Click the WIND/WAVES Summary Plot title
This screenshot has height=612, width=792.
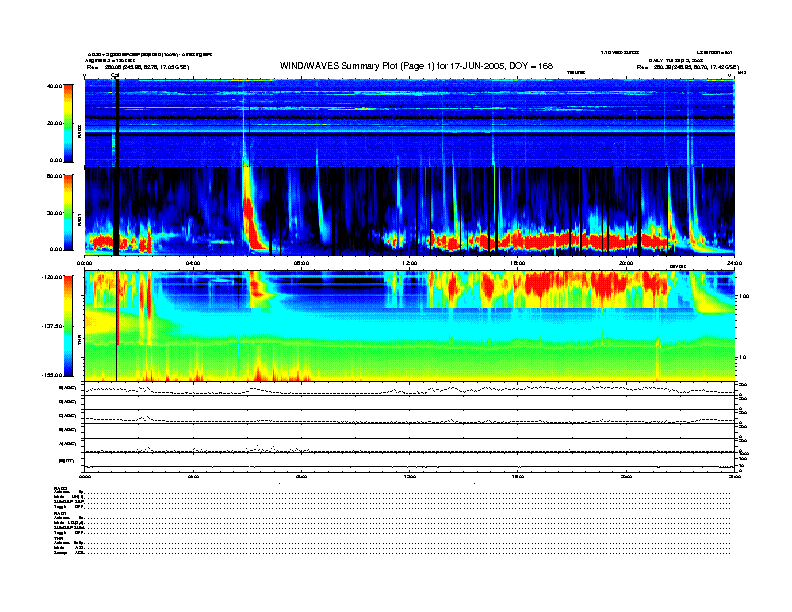[416, 66]
